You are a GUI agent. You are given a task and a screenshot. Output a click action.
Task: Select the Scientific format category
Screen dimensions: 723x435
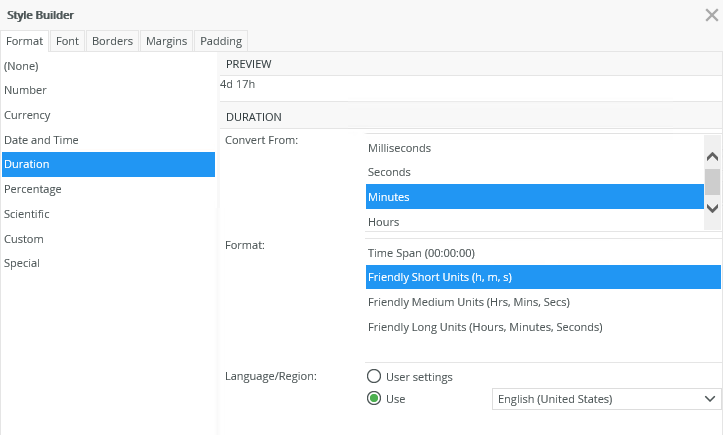coord(26,214)
